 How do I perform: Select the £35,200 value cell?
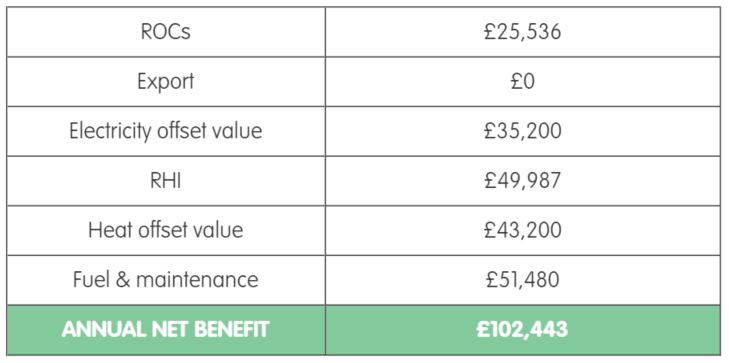pos(522,131)
